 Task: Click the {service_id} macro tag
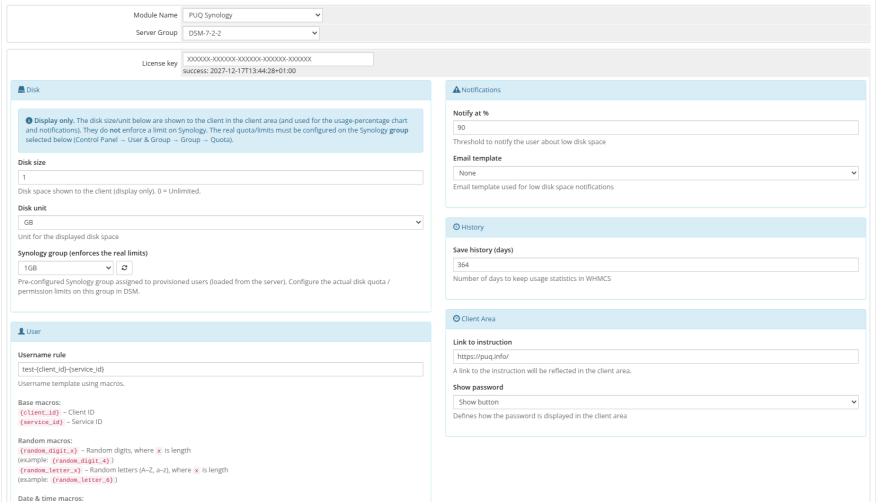(x=42, y=422)
